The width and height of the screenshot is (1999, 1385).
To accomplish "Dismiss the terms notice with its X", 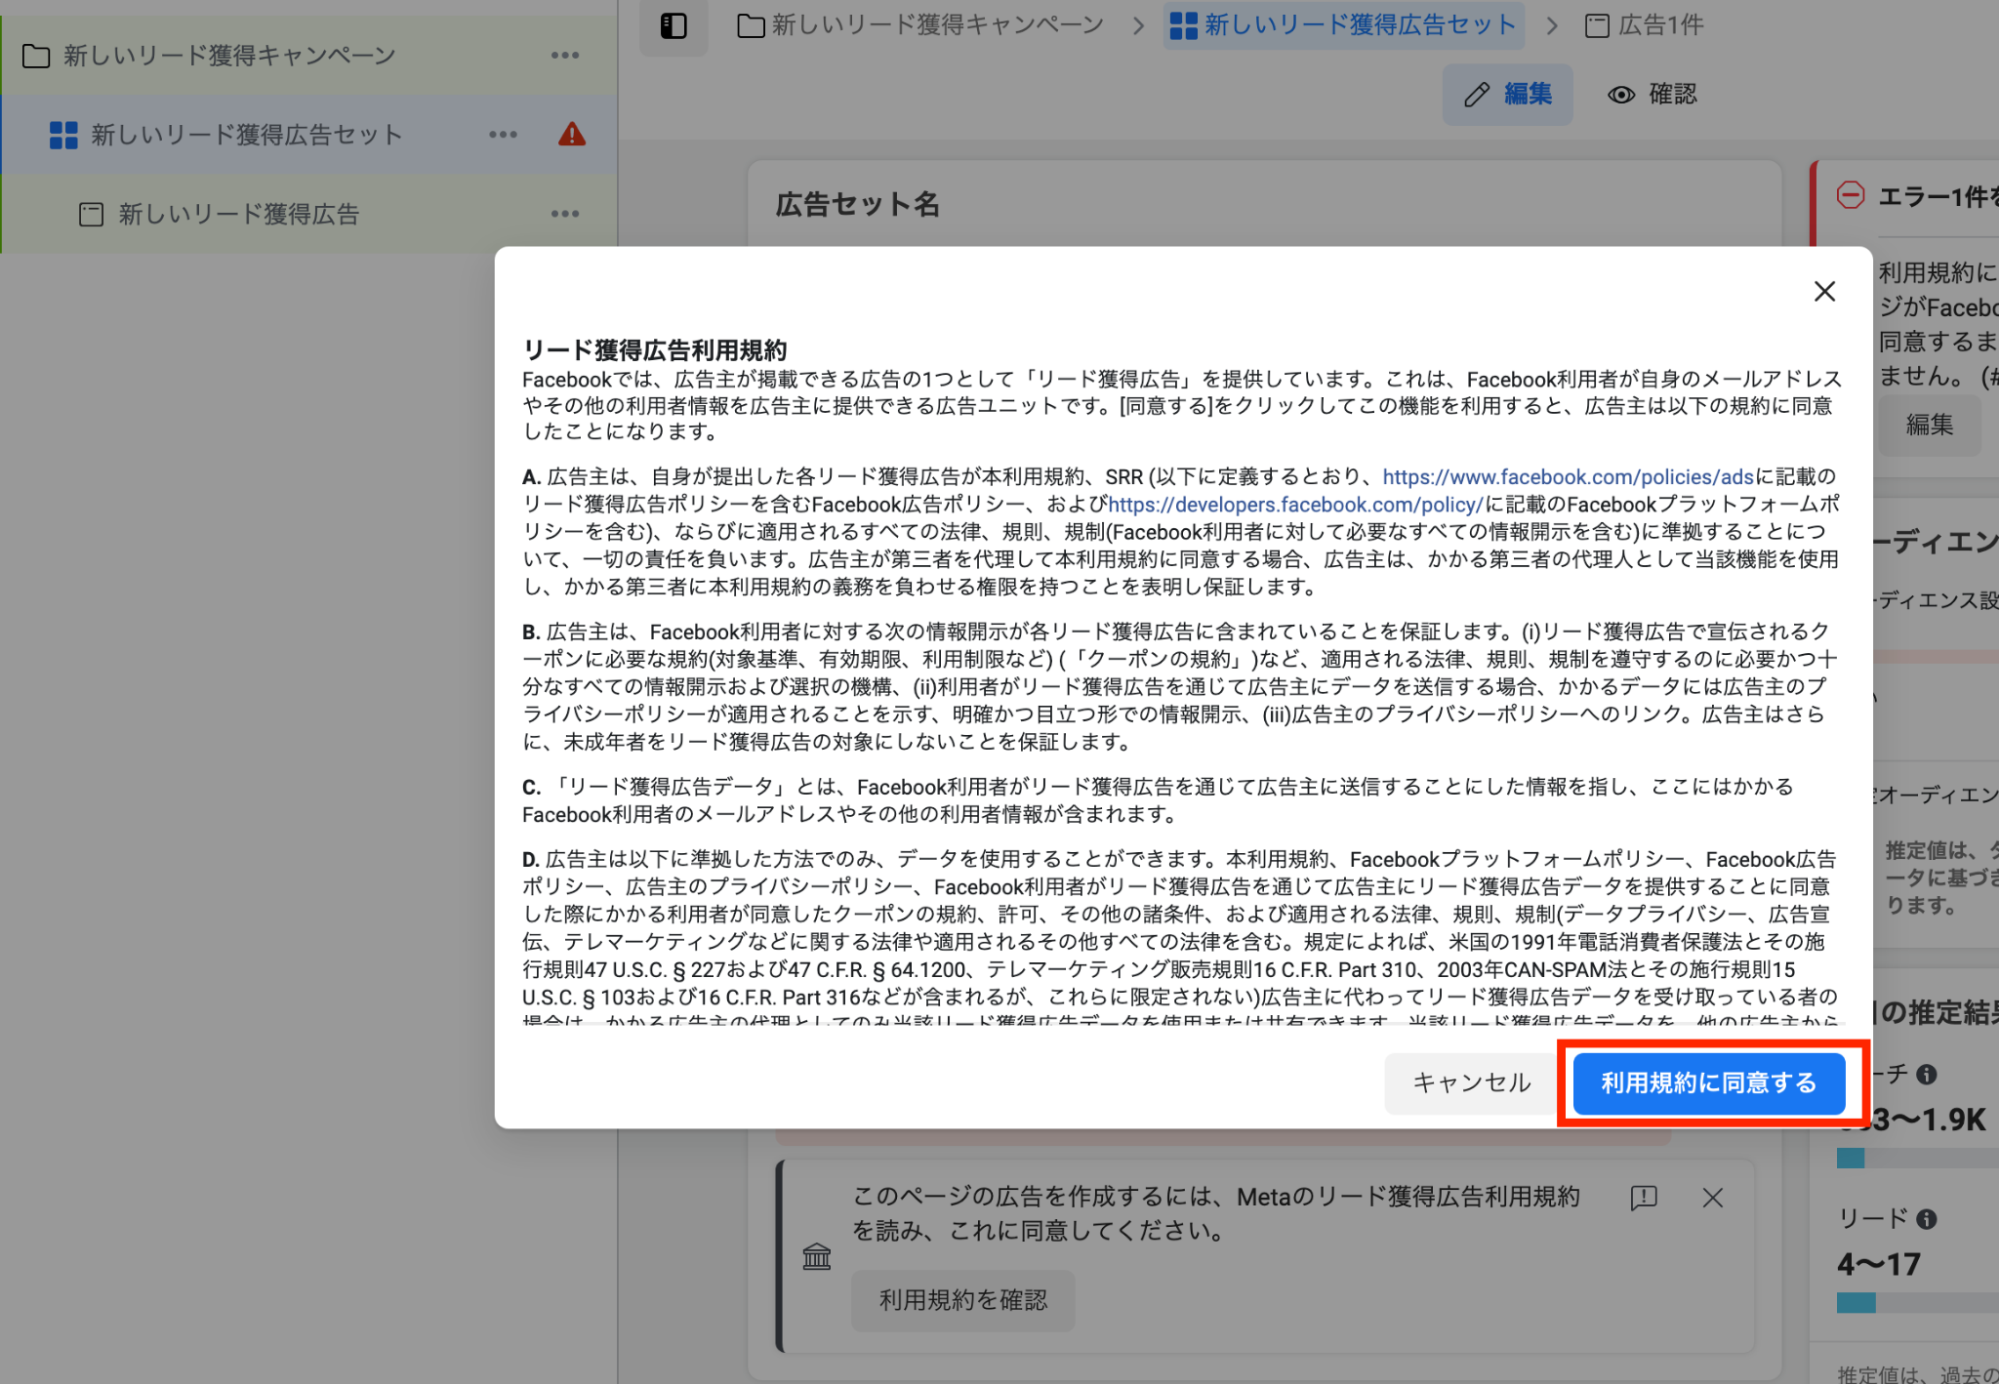I will click(1712, 1197).
